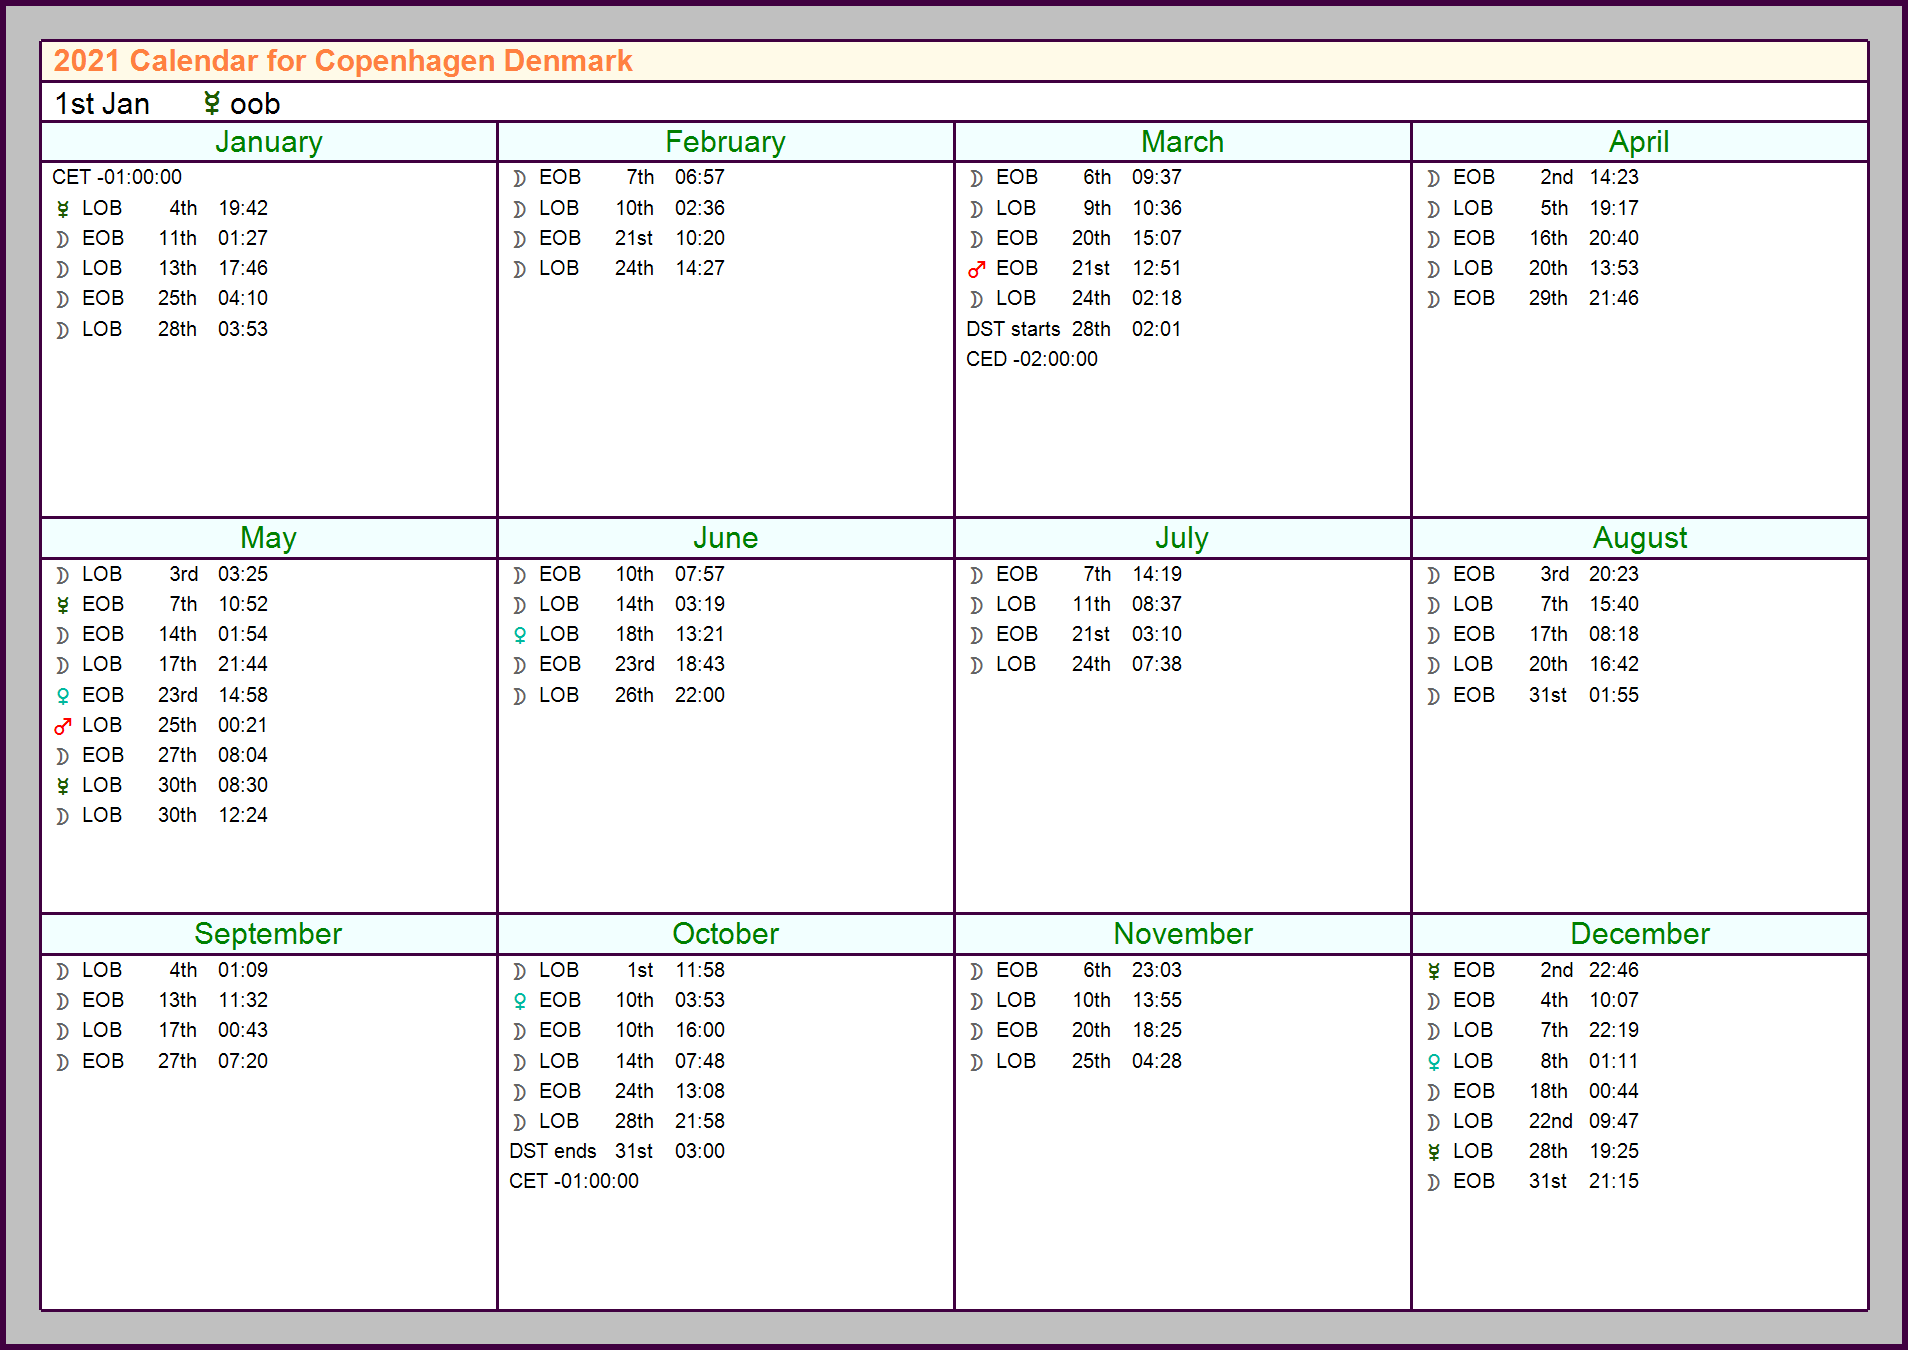The width and height of the screenshot is (1908, 1350).
Task: Click Moon icon on April 2nd EOB row
Action: pyautogui.click(x=1434, y=178)
